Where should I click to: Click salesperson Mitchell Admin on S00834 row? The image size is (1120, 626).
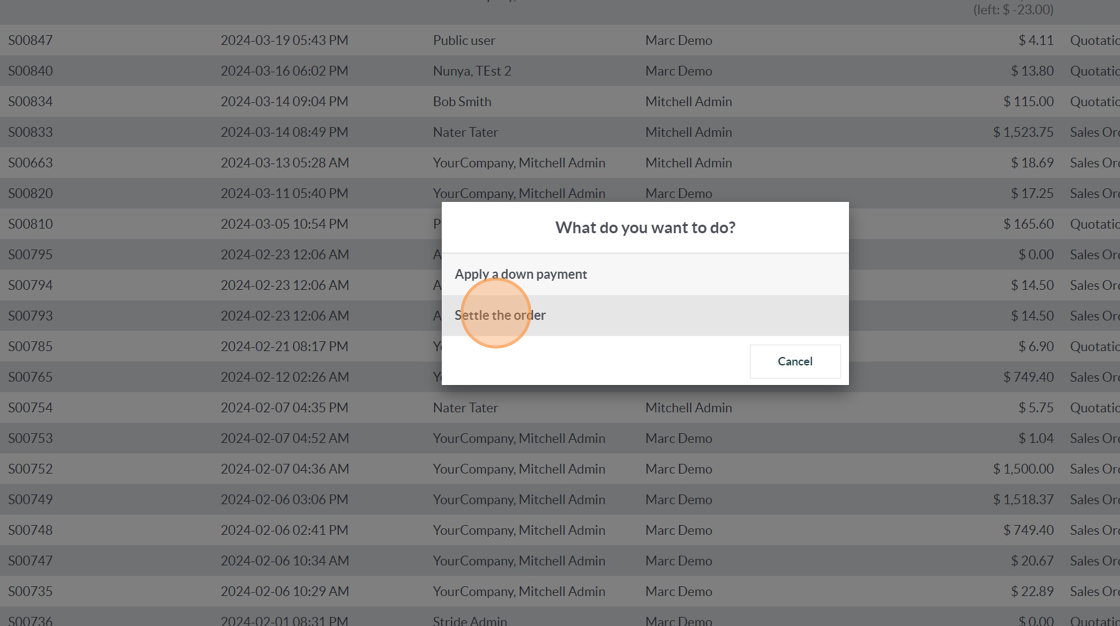689,102
